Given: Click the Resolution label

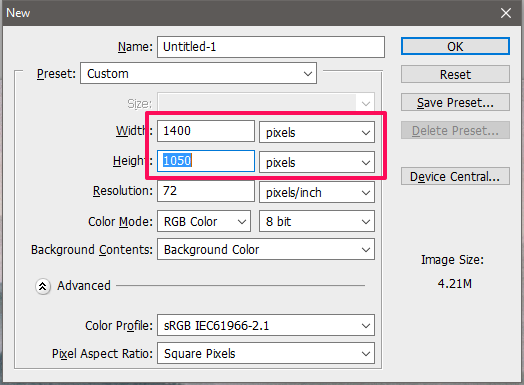Looking at the screenshot, I should pyautogui.click(x=123, y=191).
